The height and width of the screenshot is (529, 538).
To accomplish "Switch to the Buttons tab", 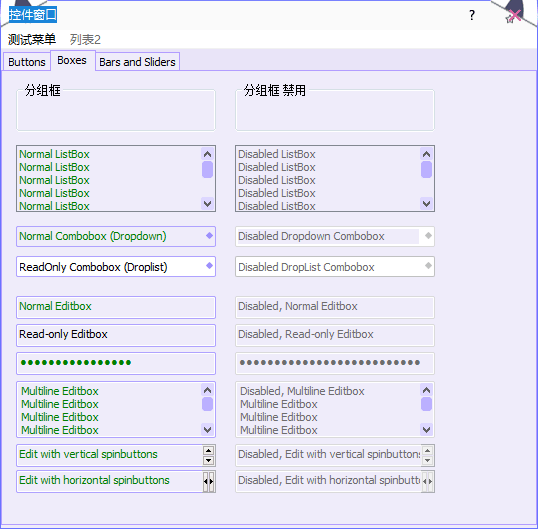I will (x=27, y=62).
